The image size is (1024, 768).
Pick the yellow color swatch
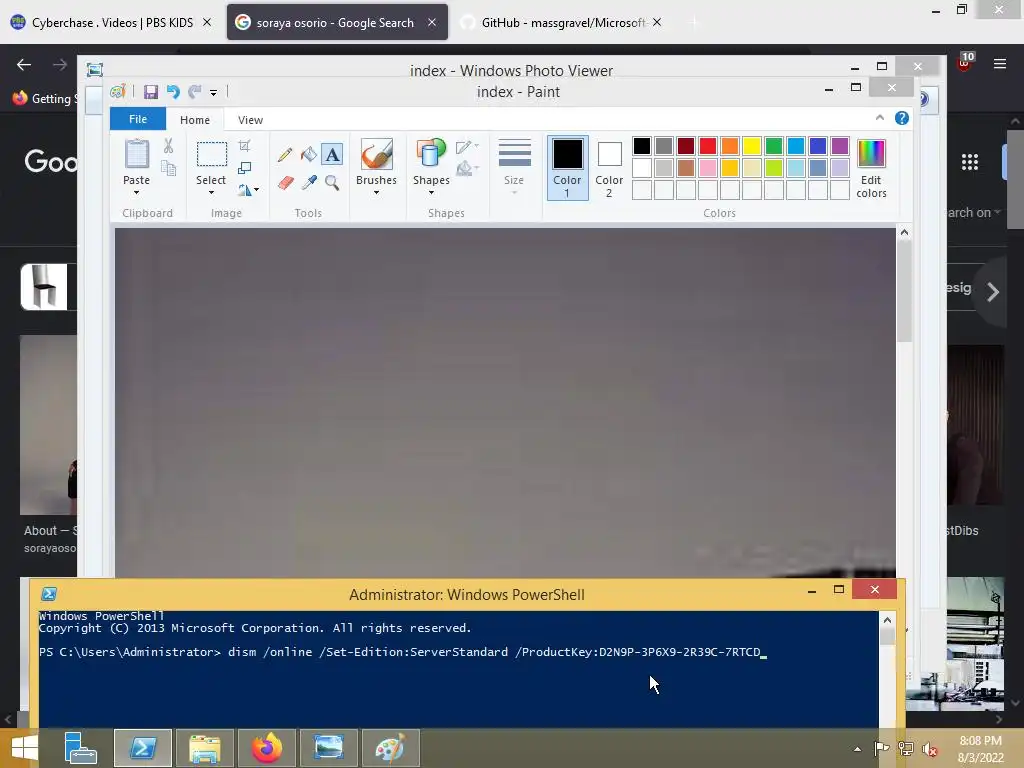point(752,146)
